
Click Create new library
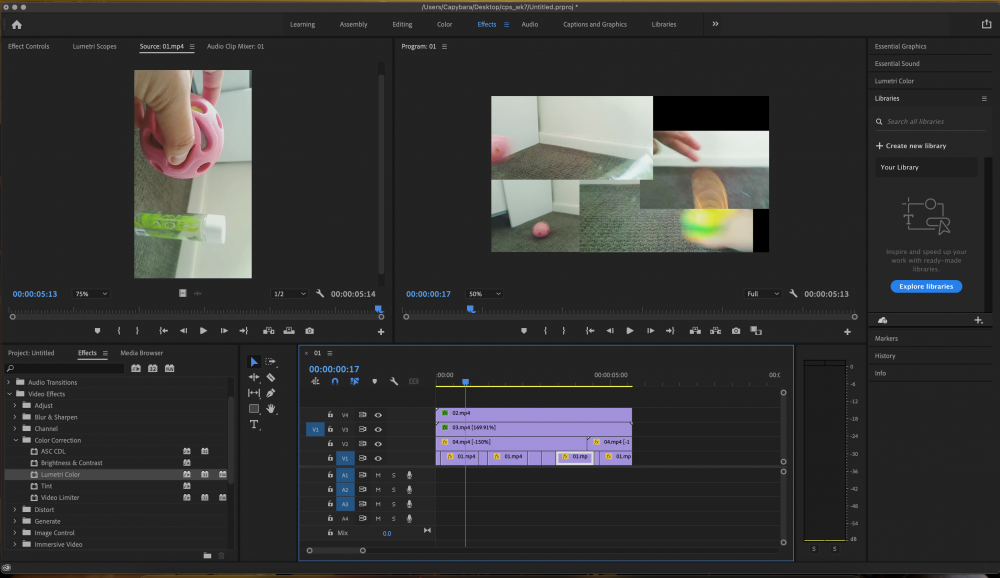pyautogui.click(x=911, y=145)
